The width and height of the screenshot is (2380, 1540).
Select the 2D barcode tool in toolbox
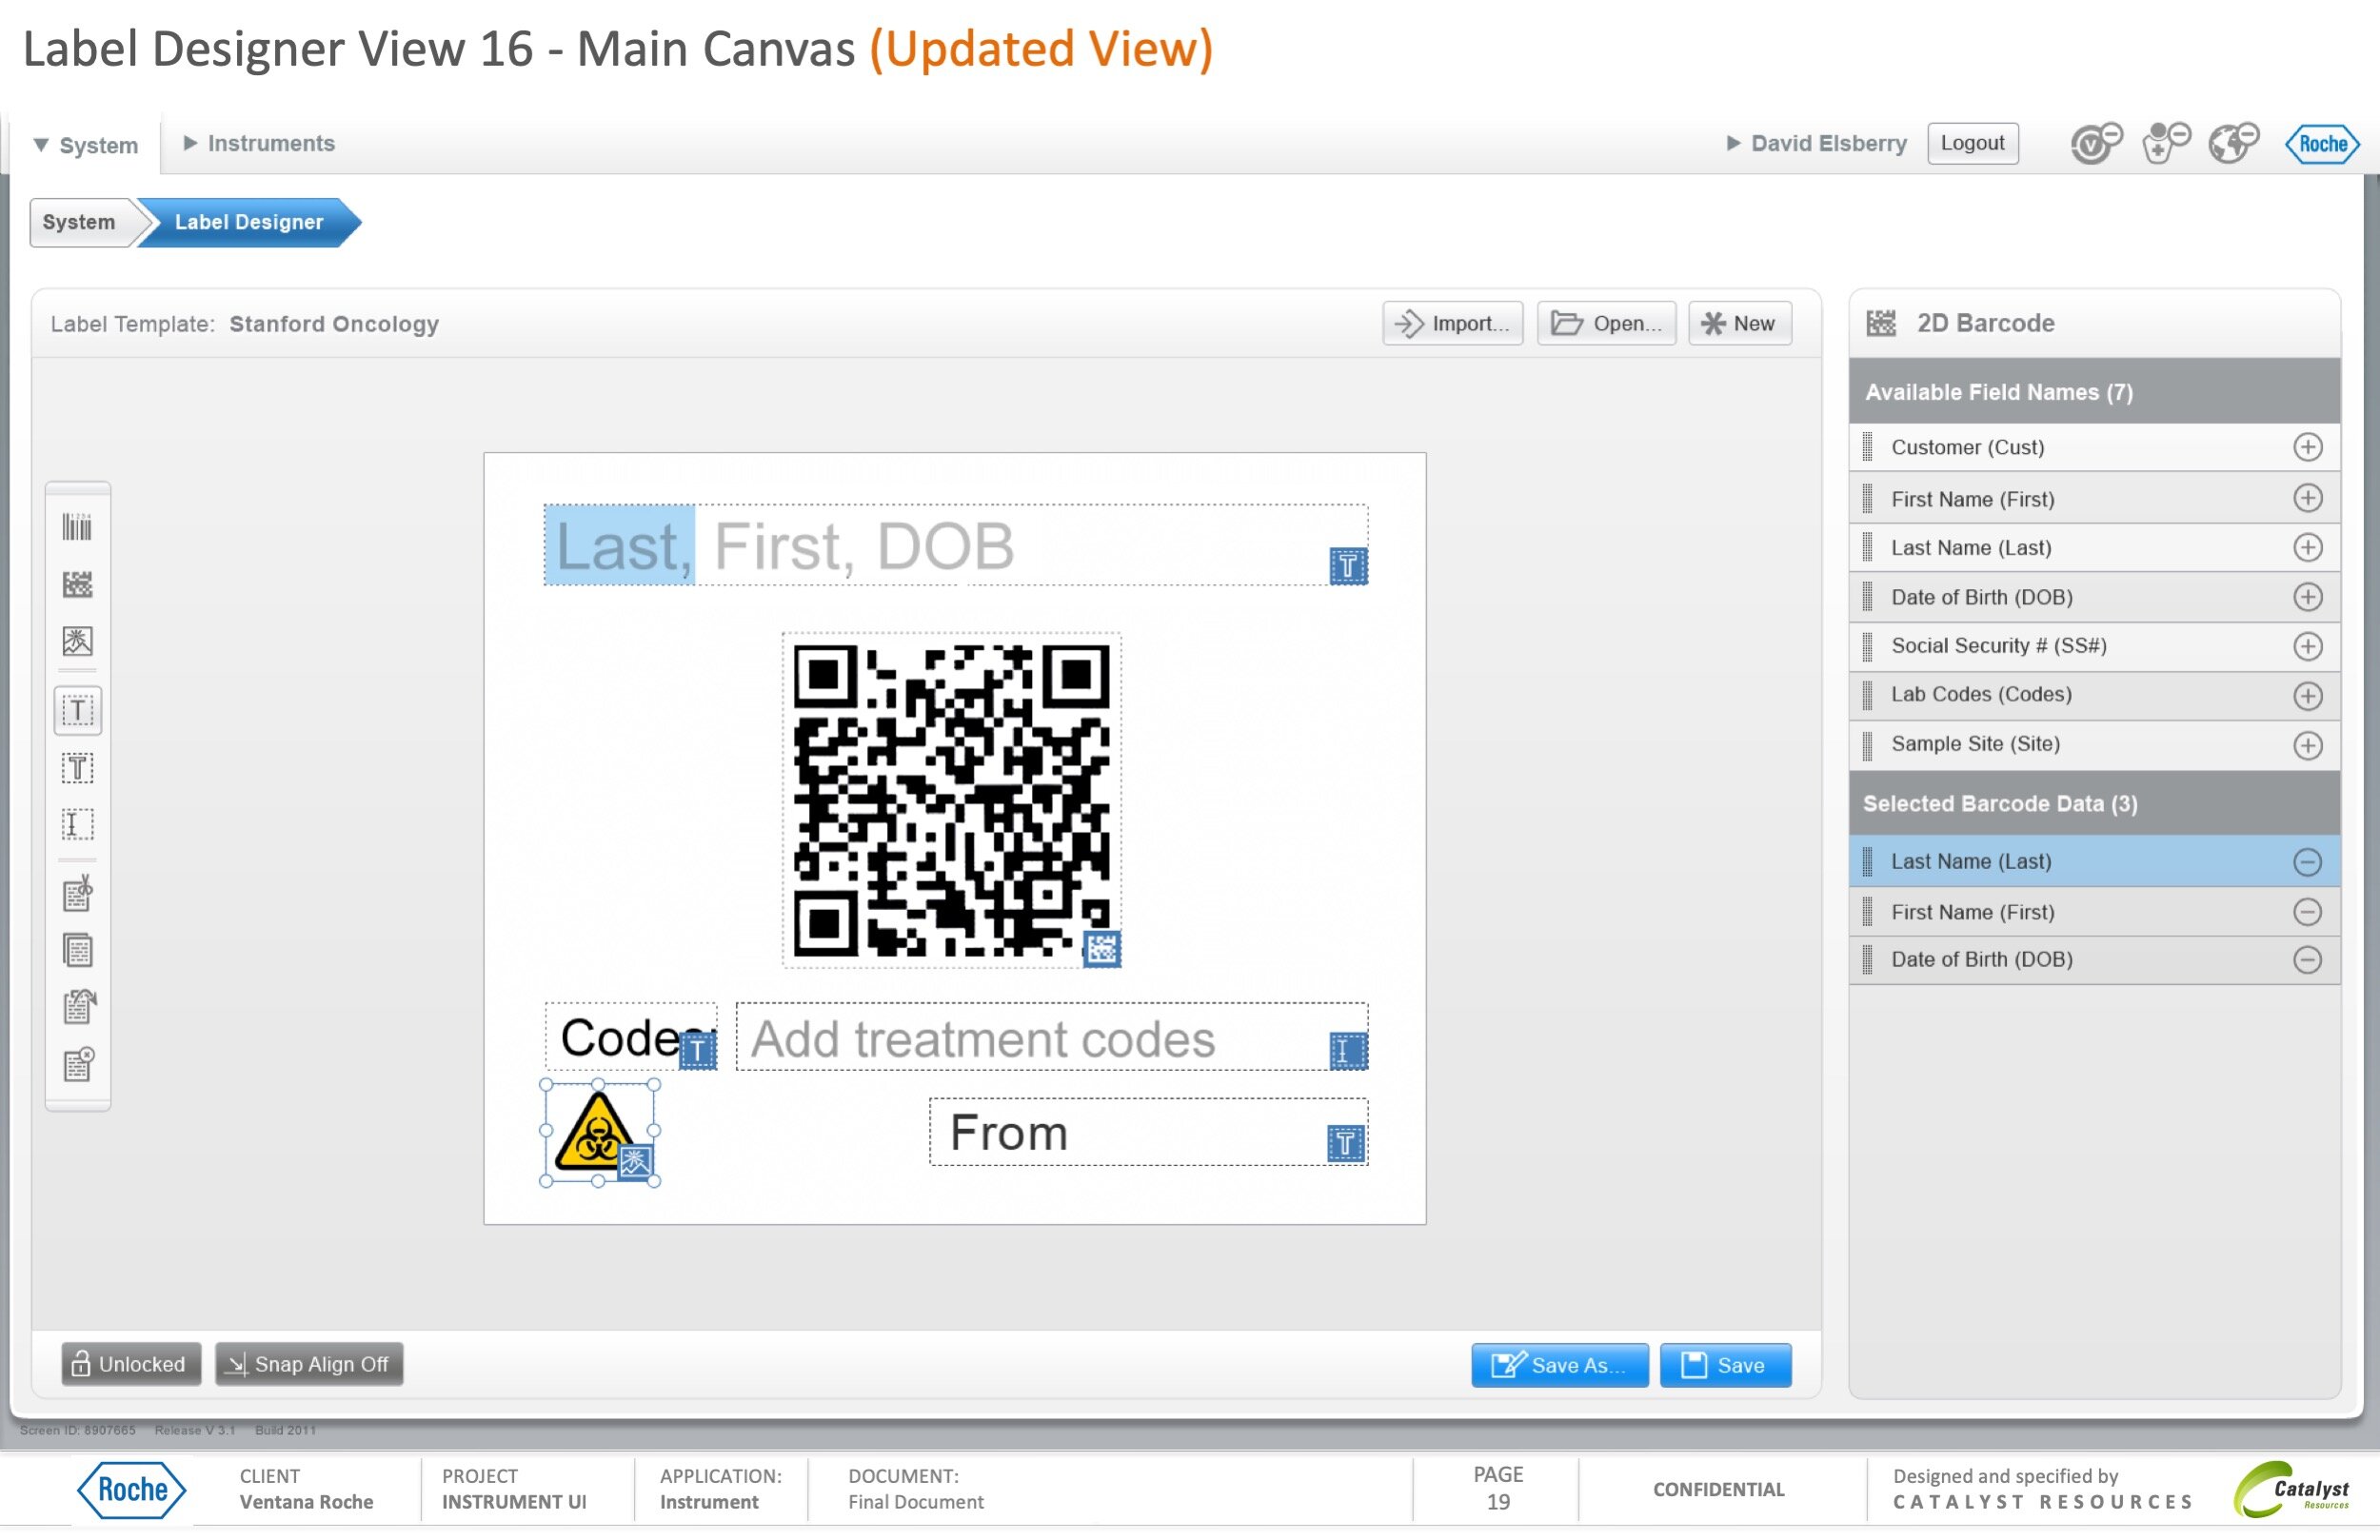[x=77, y=584]
